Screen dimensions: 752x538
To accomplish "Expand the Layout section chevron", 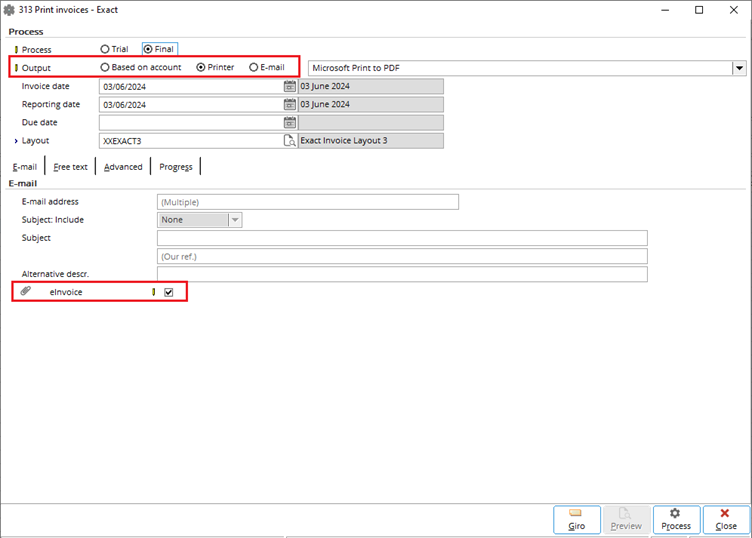I will coord(16,141).
